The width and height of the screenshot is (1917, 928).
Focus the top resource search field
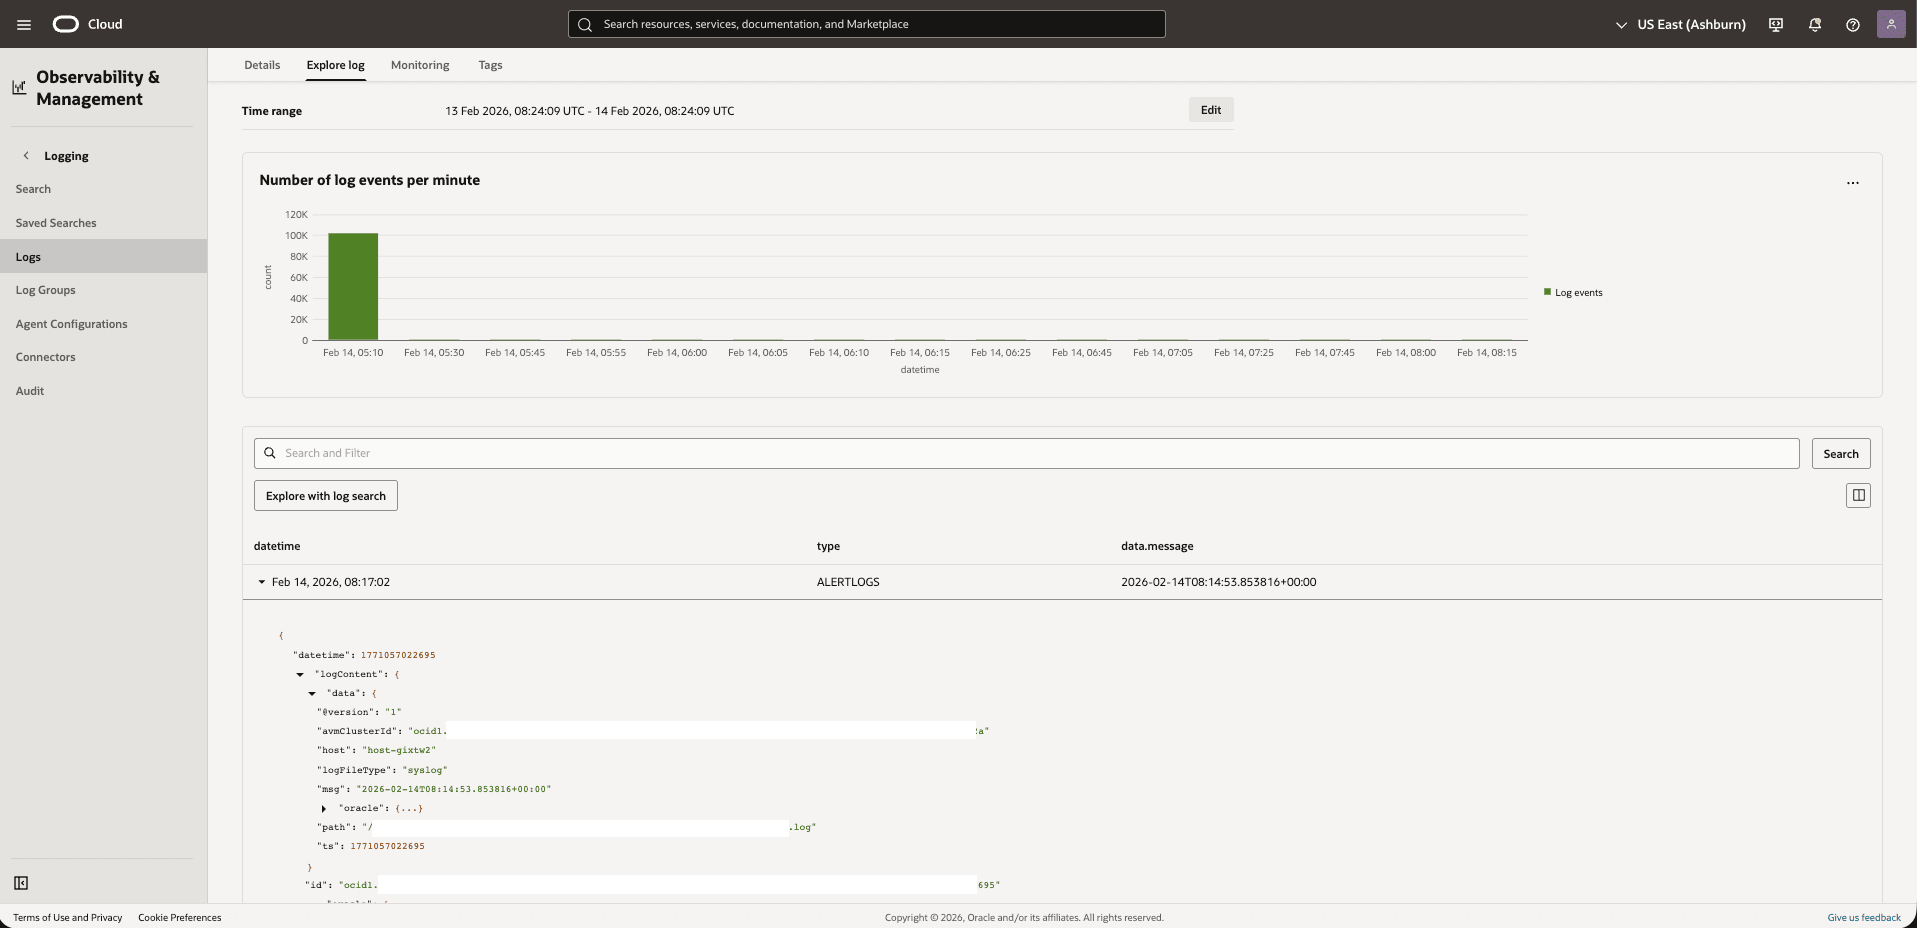click(867, 24)
